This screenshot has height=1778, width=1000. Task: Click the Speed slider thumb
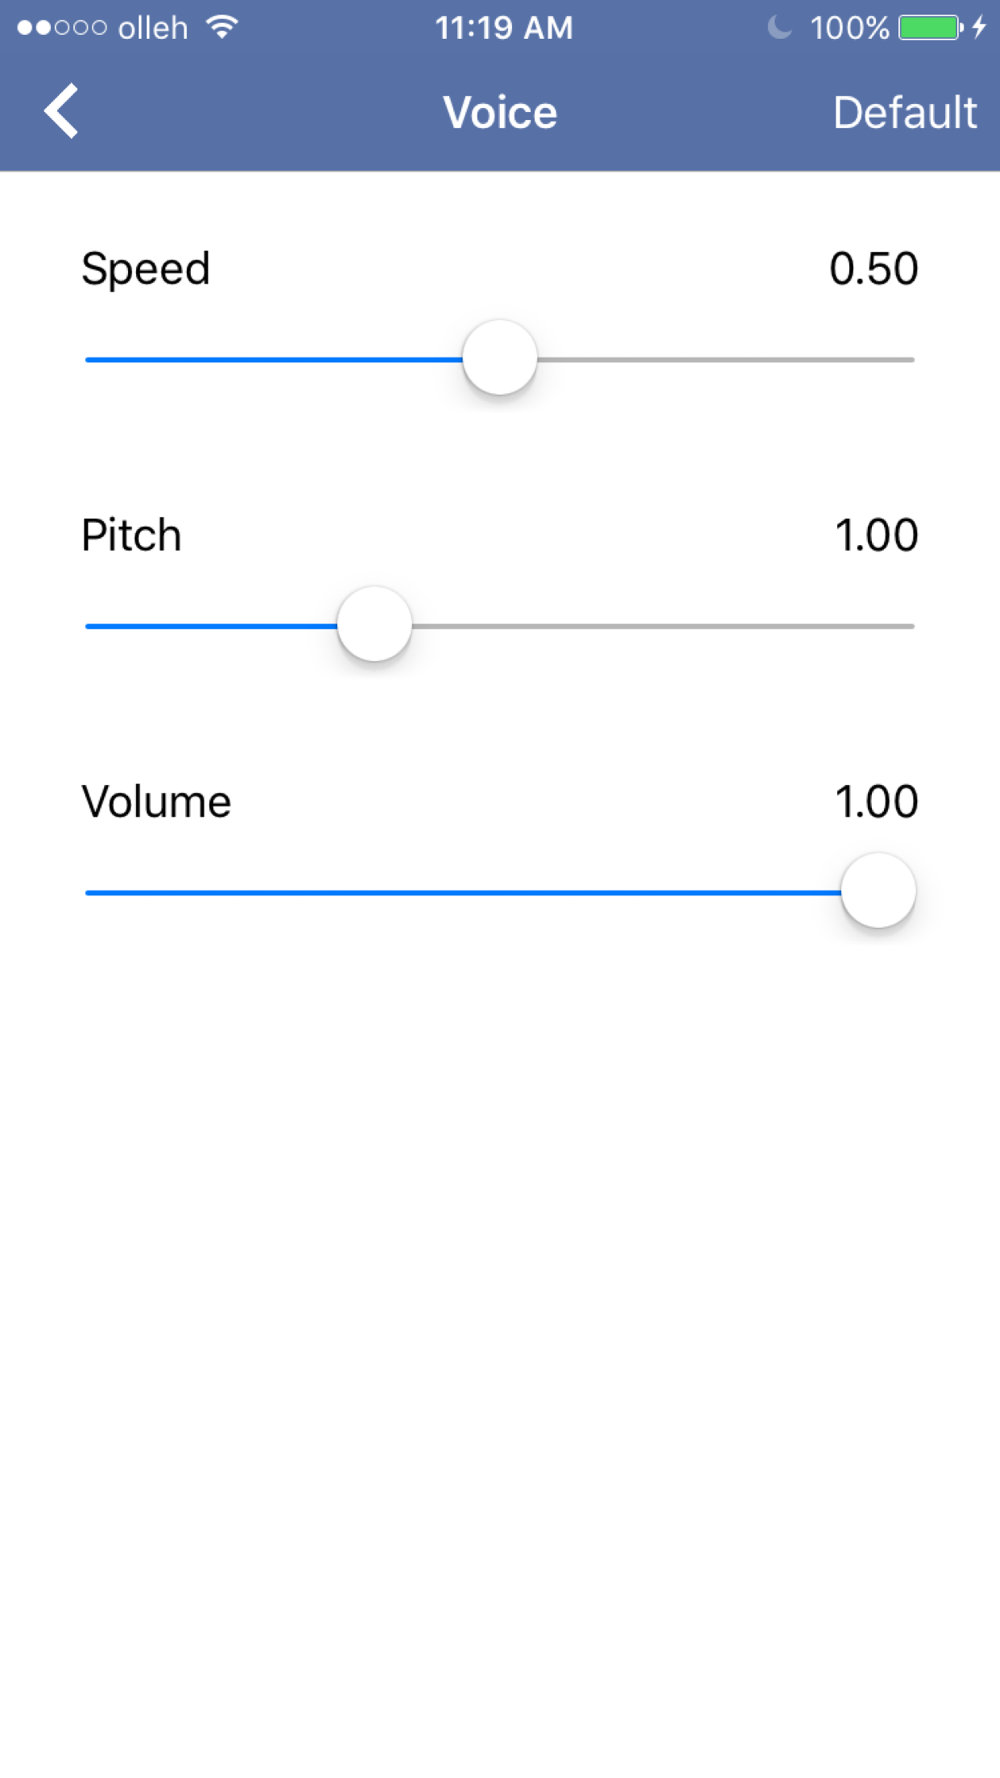pyautogui.click(x=500, y=358)
